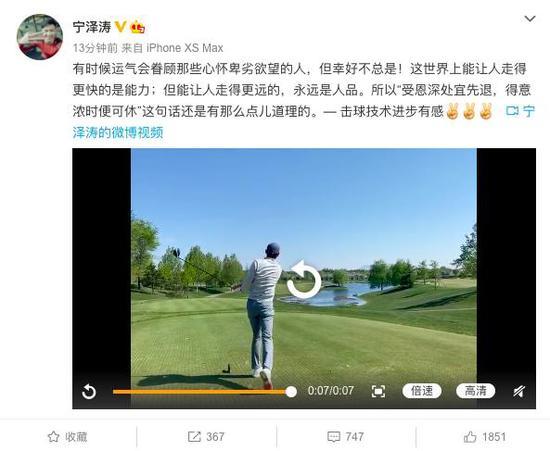Like the post with thumbs-up 1851
The height and width of the screenshot is (451, 550).
pyautogui.click(x=485, y=437)
